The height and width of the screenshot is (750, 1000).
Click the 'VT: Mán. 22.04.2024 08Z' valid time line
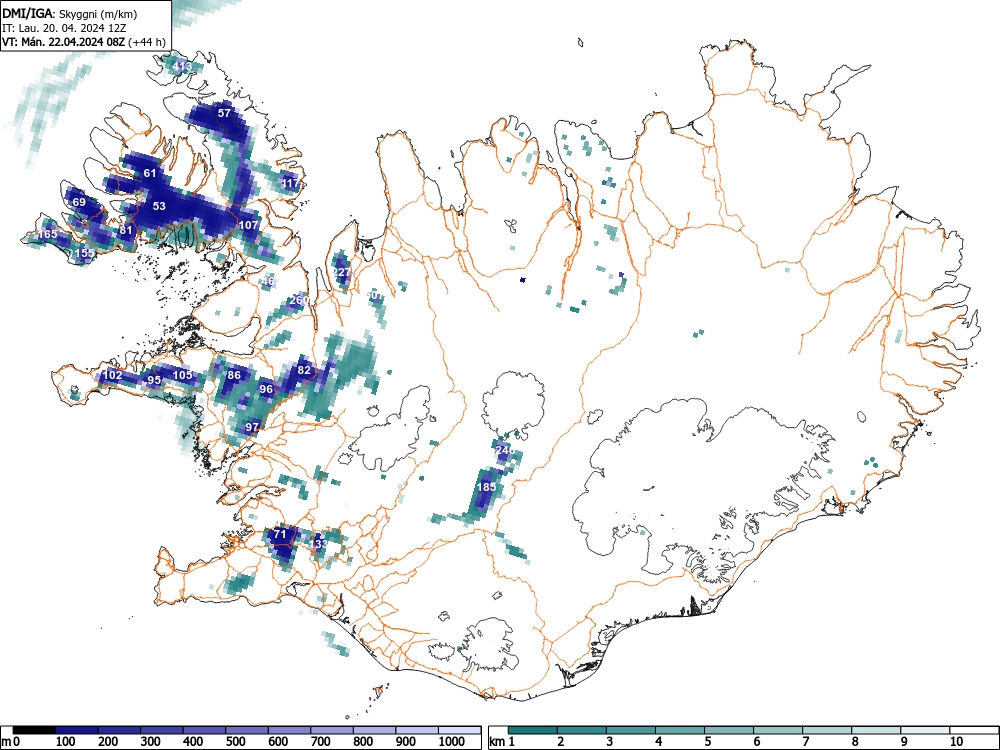(64, 42)
